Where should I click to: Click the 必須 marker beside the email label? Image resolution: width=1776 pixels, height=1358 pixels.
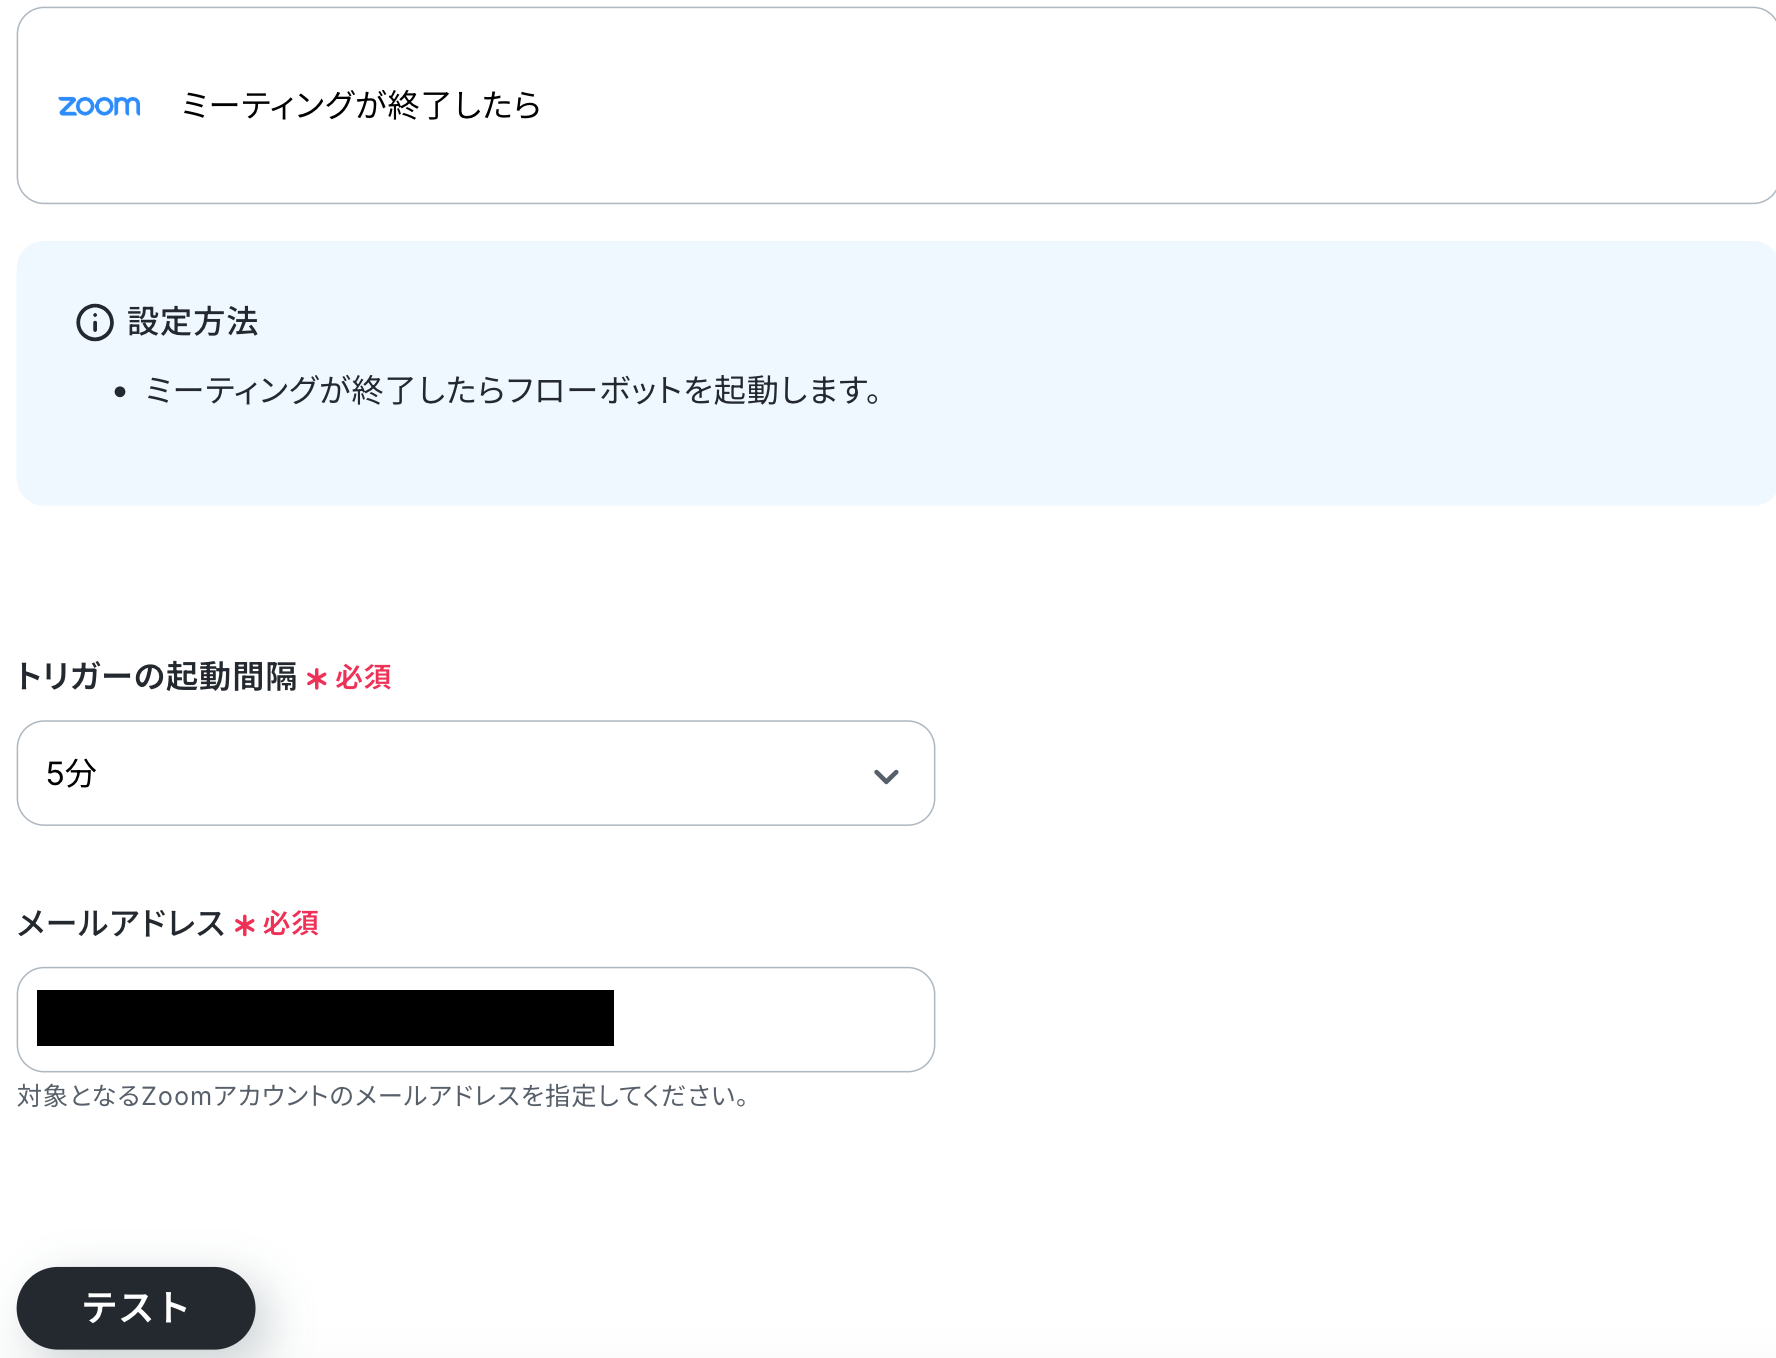click(291, 923)
